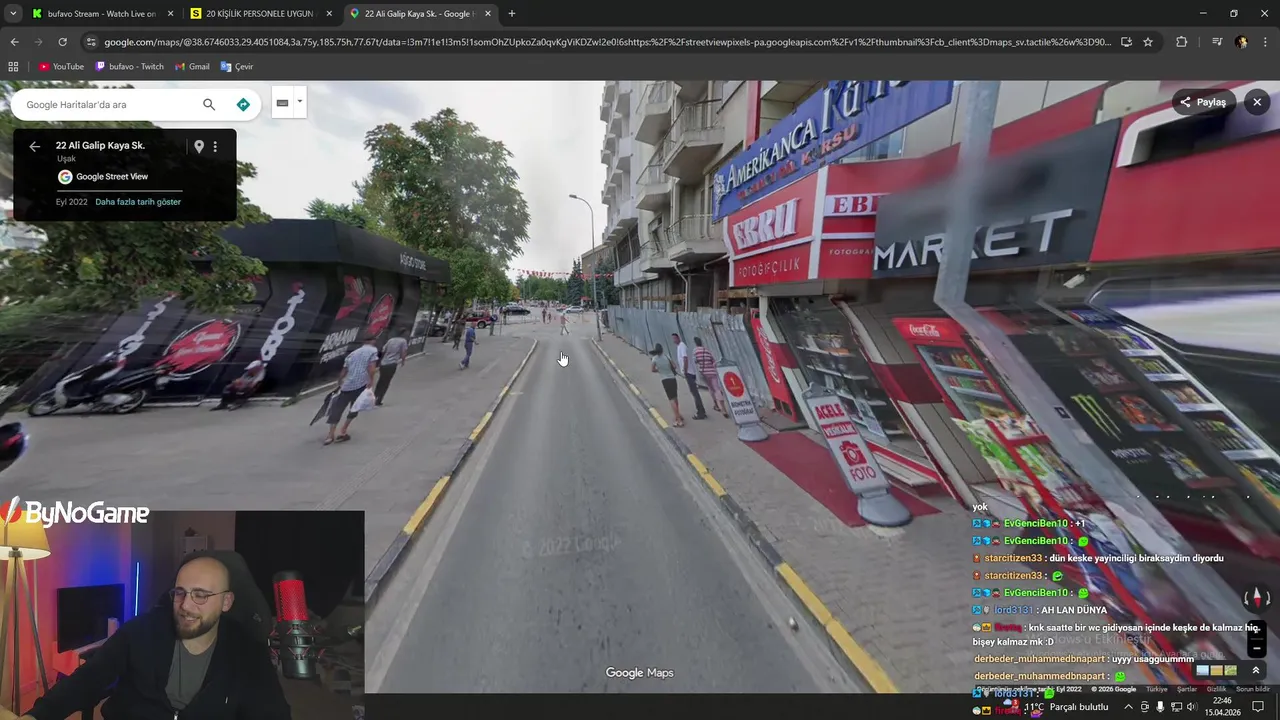Open the tab search dropdown chevron
1280x720 pixels.
[13, 14]
